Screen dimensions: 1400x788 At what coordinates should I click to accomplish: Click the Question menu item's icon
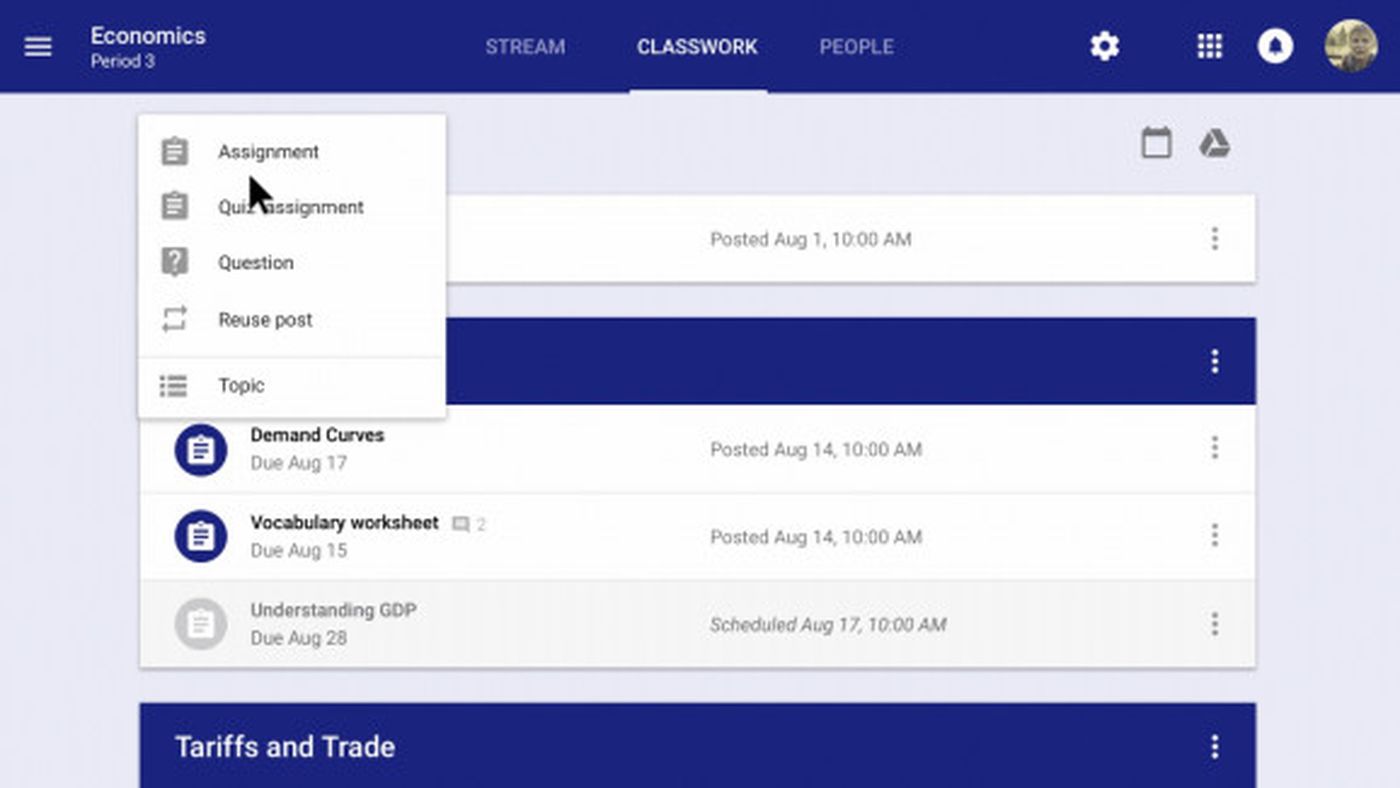coord(174,262)
